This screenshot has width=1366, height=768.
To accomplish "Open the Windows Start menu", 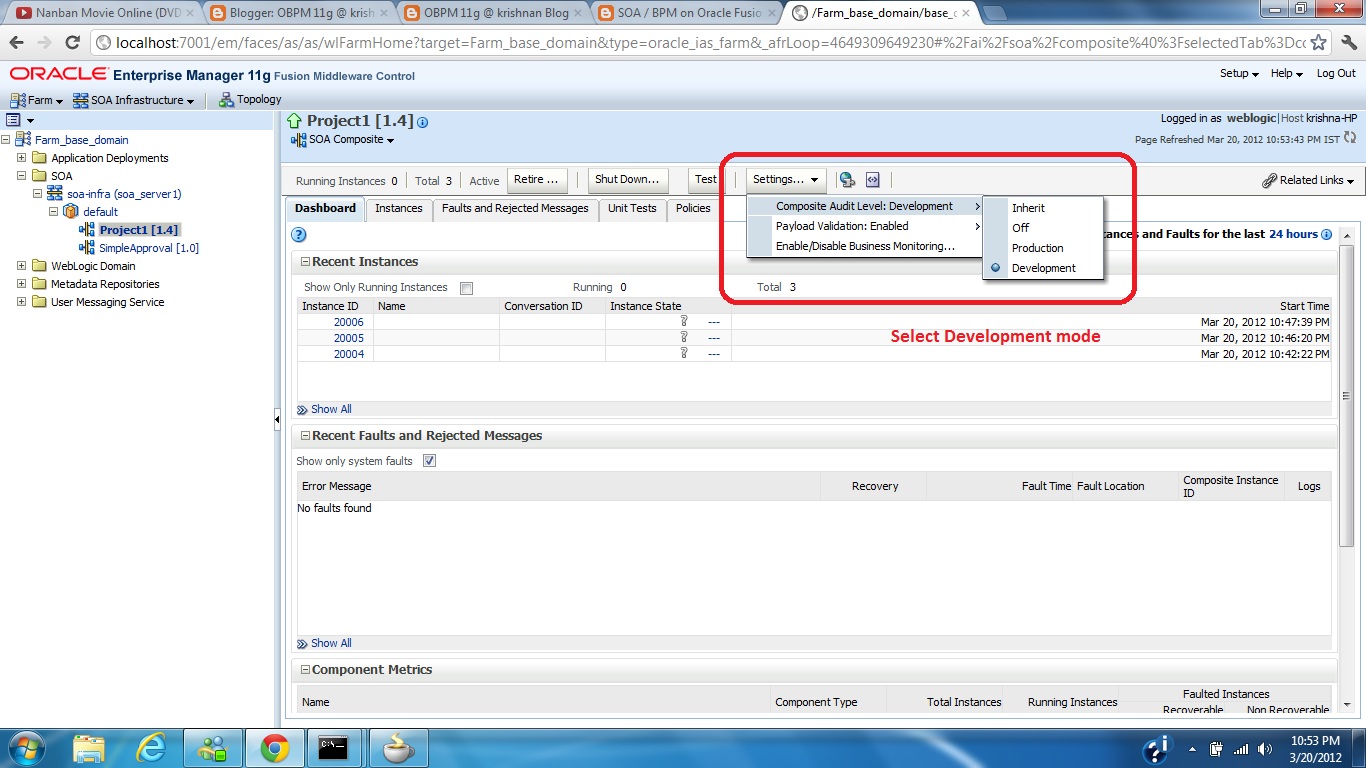I will click(x=27, y=748).
